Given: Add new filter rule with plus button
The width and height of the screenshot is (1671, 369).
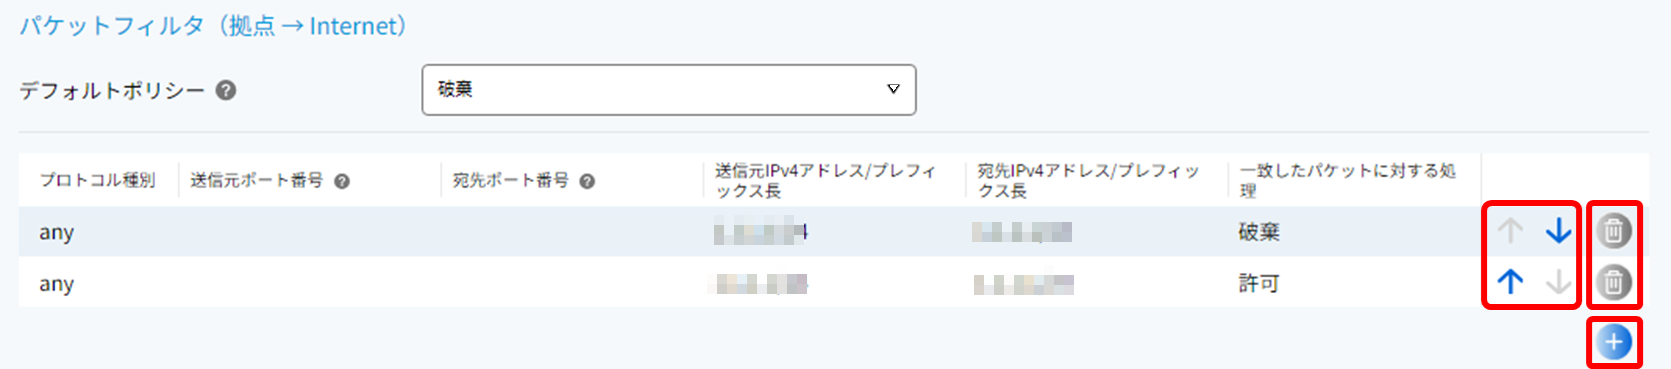Looking at the screenshot, I should click(1613, 342).
